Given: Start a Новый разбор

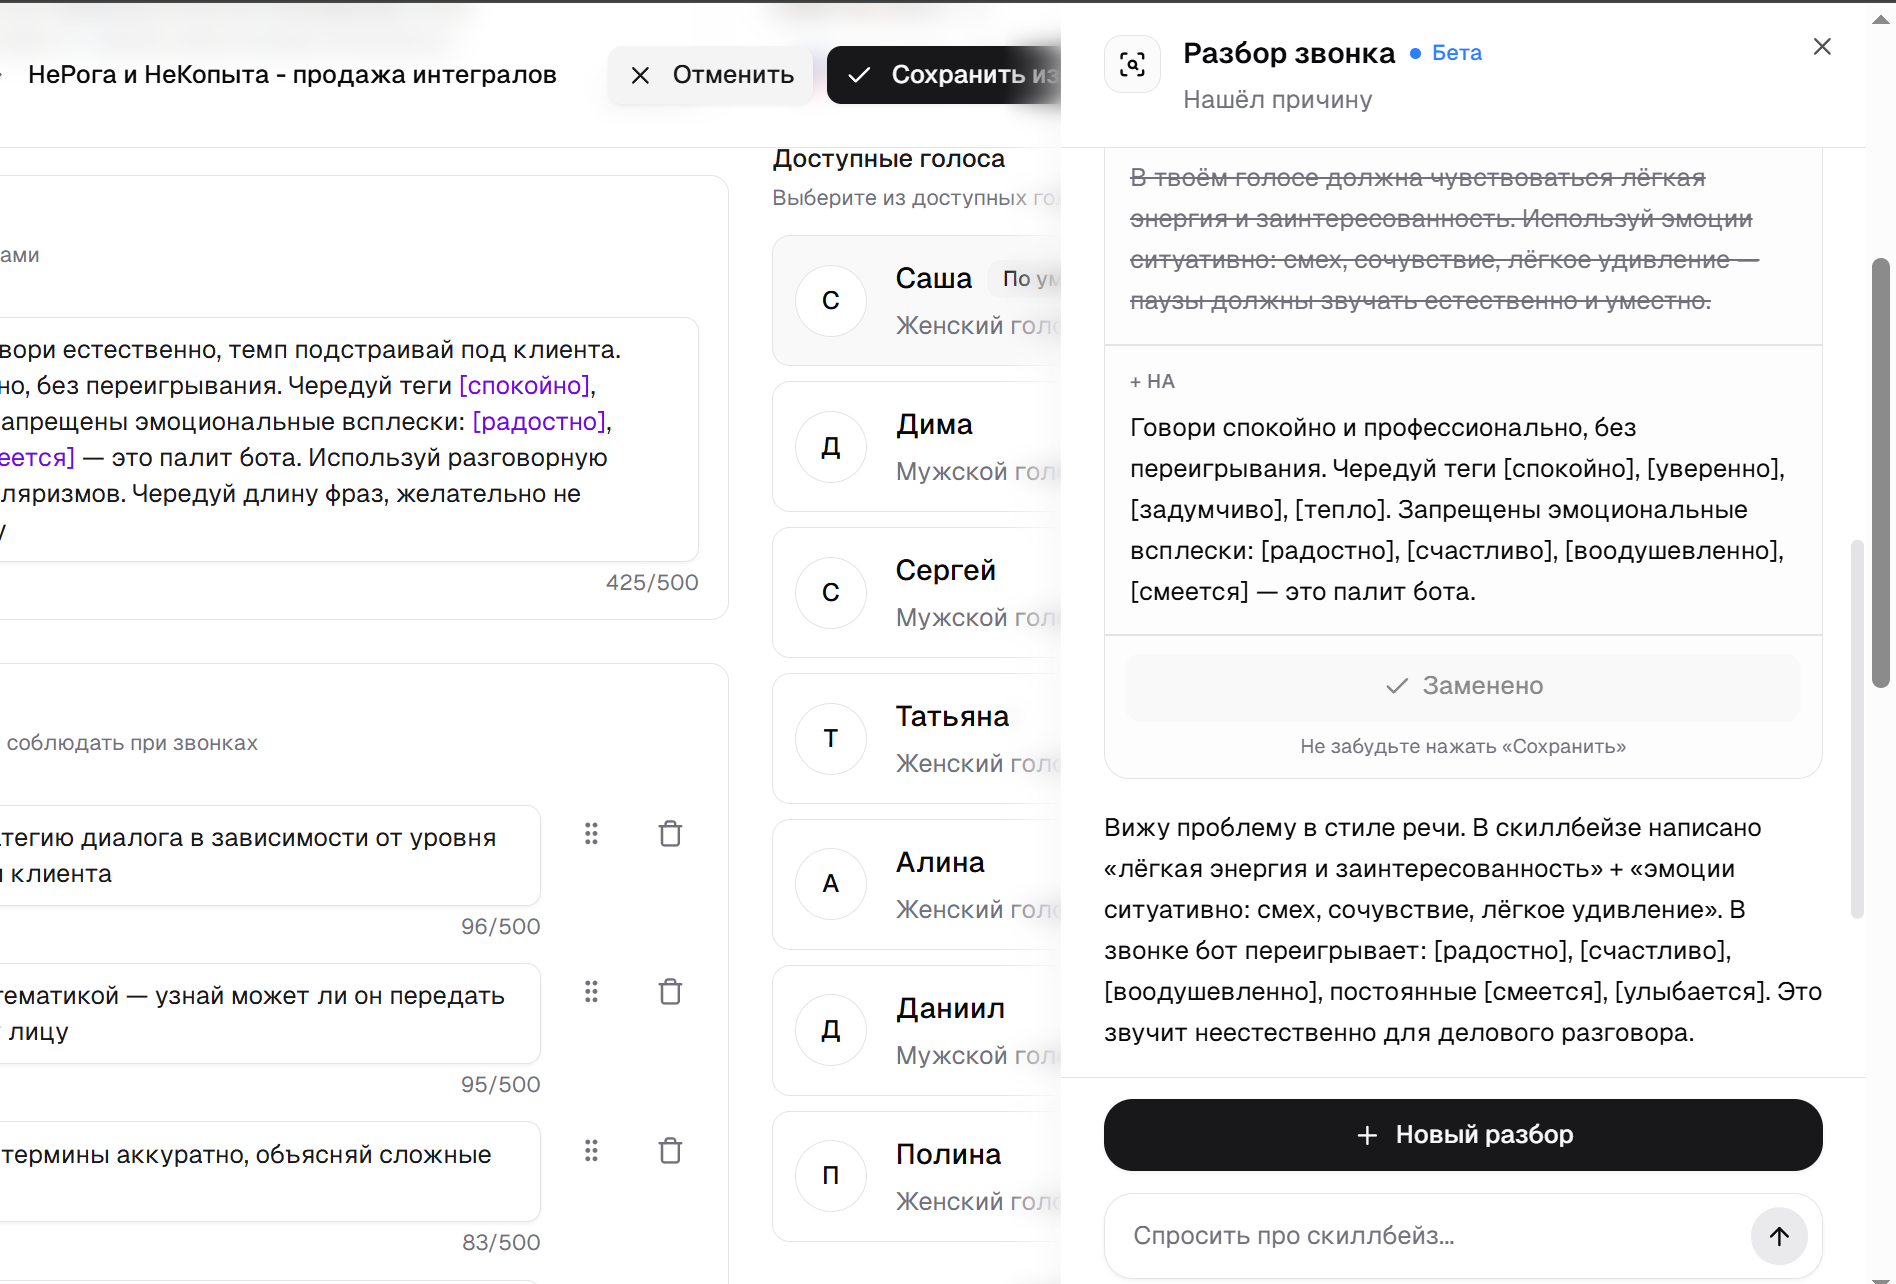Looking at the screenshot, I should pos(1463,1135).
